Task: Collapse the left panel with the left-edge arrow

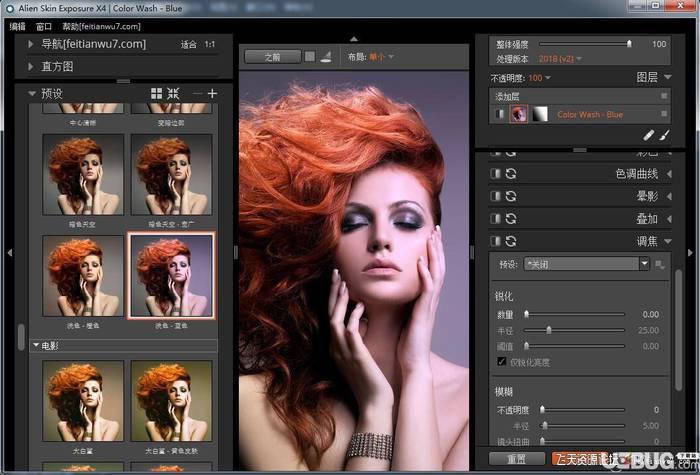Action: pyautogui.click(x=10, y=253)
